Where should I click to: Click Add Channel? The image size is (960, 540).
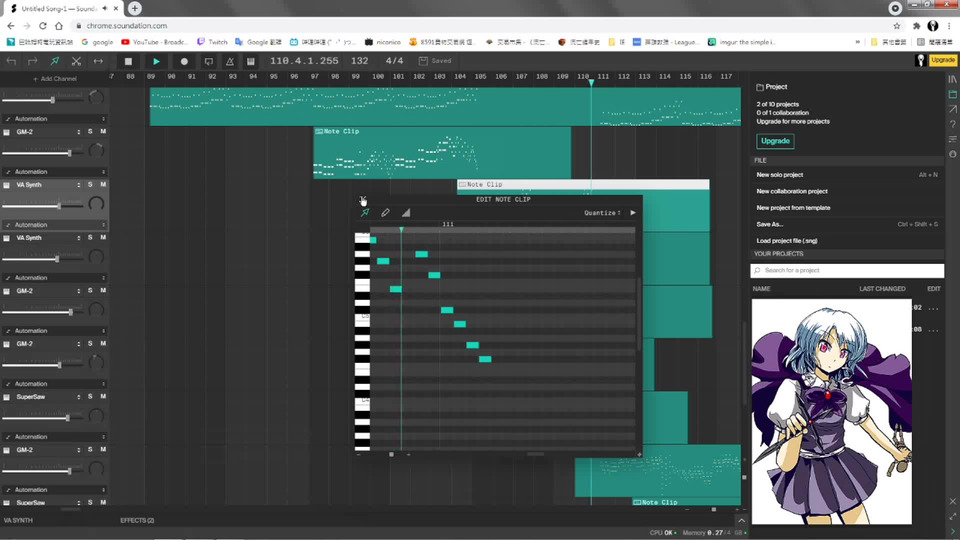54,79
